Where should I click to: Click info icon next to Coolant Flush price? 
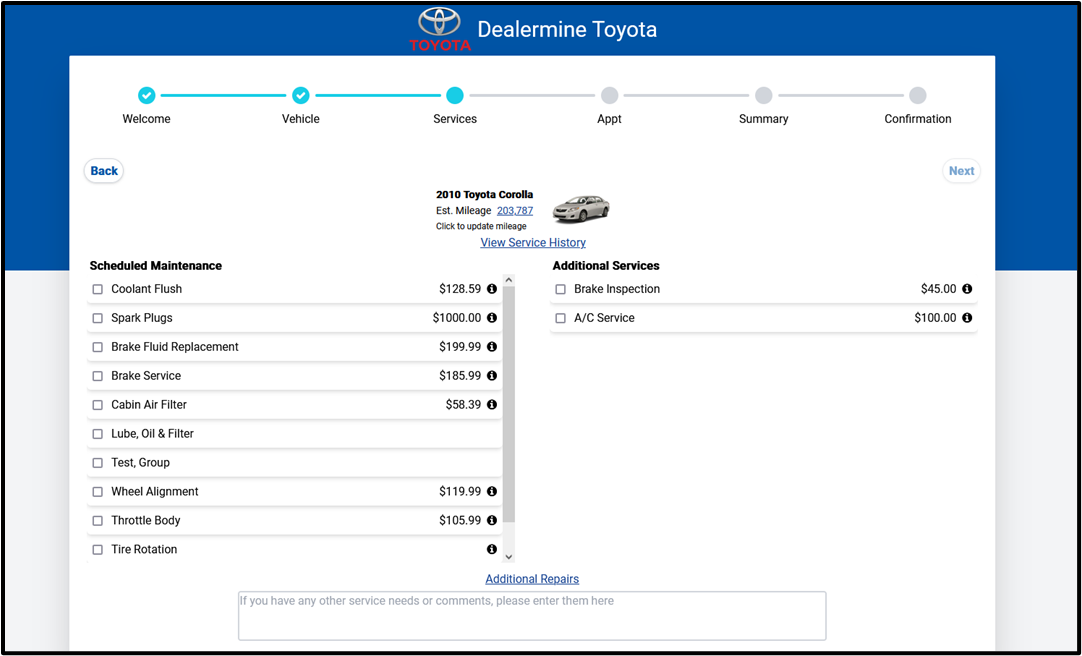[492, 289]
